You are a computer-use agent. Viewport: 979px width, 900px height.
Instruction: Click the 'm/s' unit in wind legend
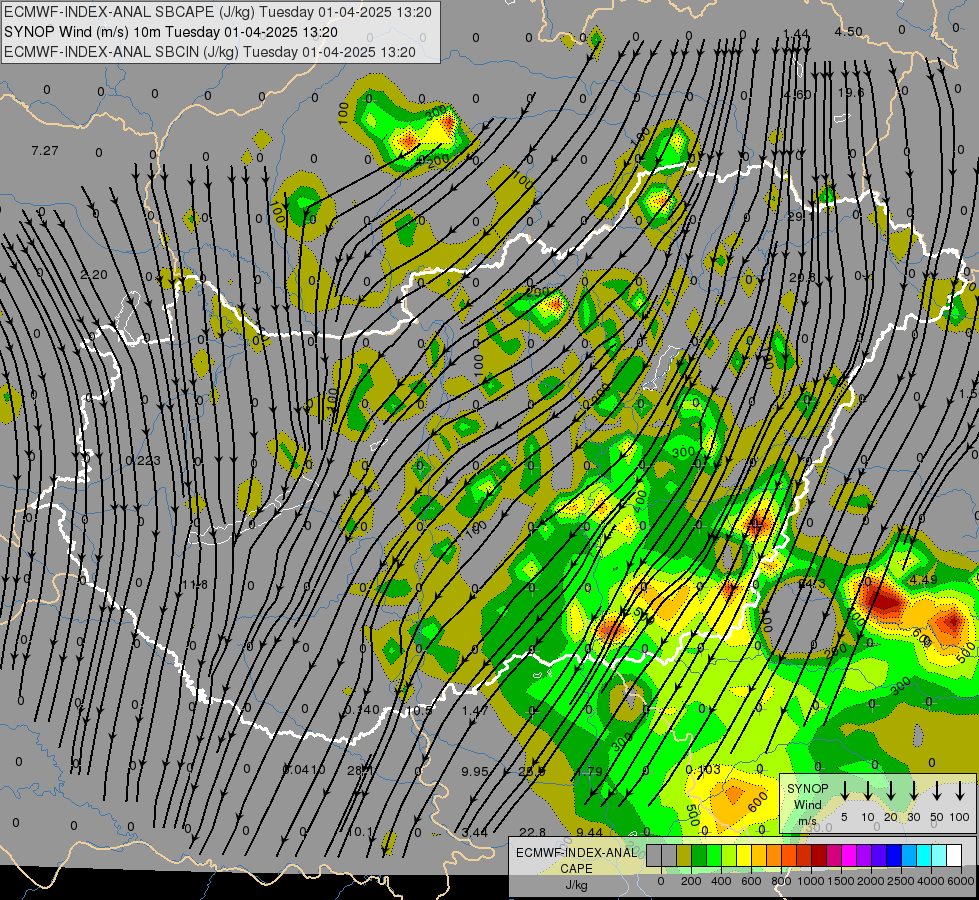807,821
